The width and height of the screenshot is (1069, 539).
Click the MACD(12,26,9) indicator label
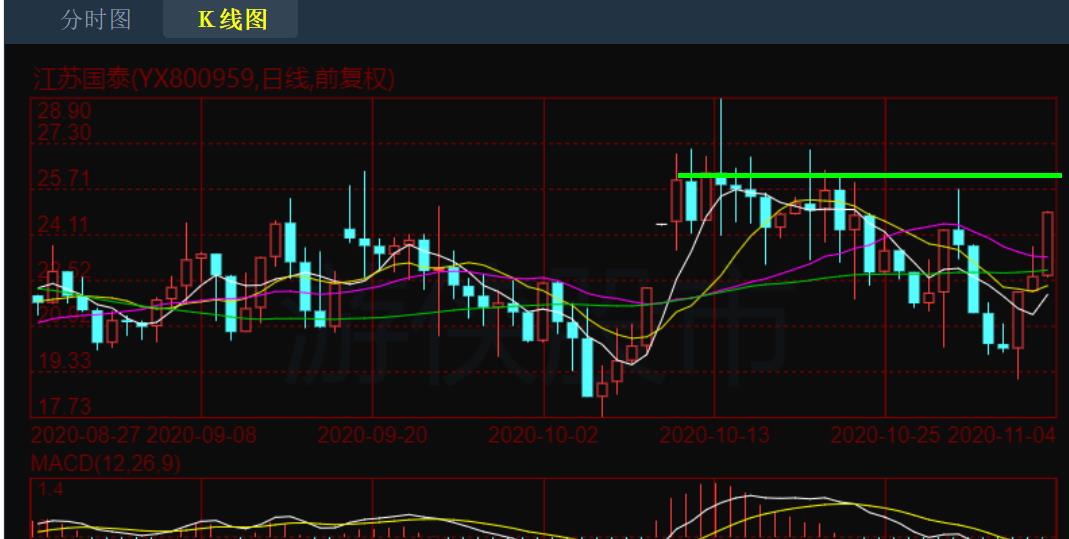[106, 464]
